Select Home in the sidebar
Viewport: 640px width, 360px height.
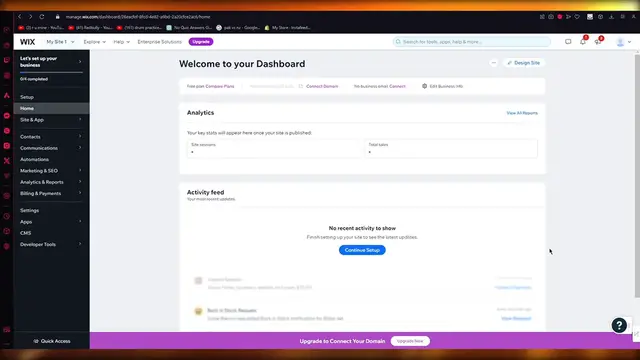(x=51, y=108)
